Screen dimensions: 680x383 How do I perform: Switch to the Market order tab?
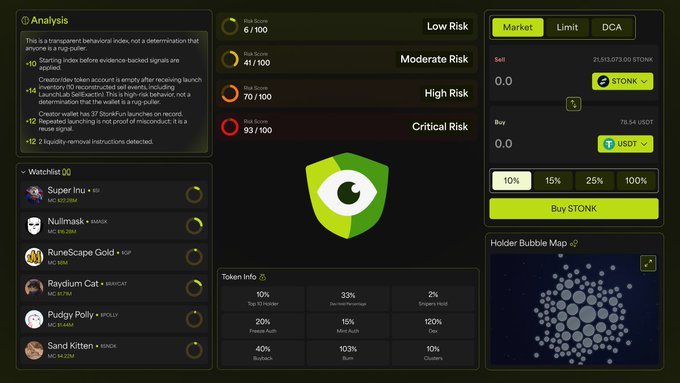[518, 27]
